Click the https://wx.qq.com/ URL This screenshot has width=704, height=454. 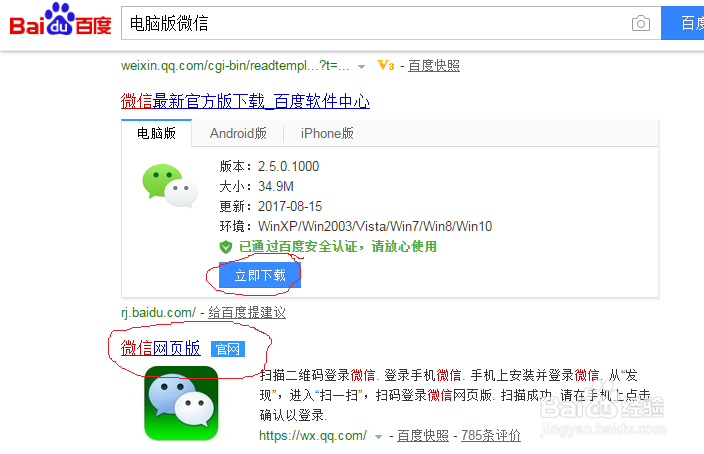[x=313, y=436]
